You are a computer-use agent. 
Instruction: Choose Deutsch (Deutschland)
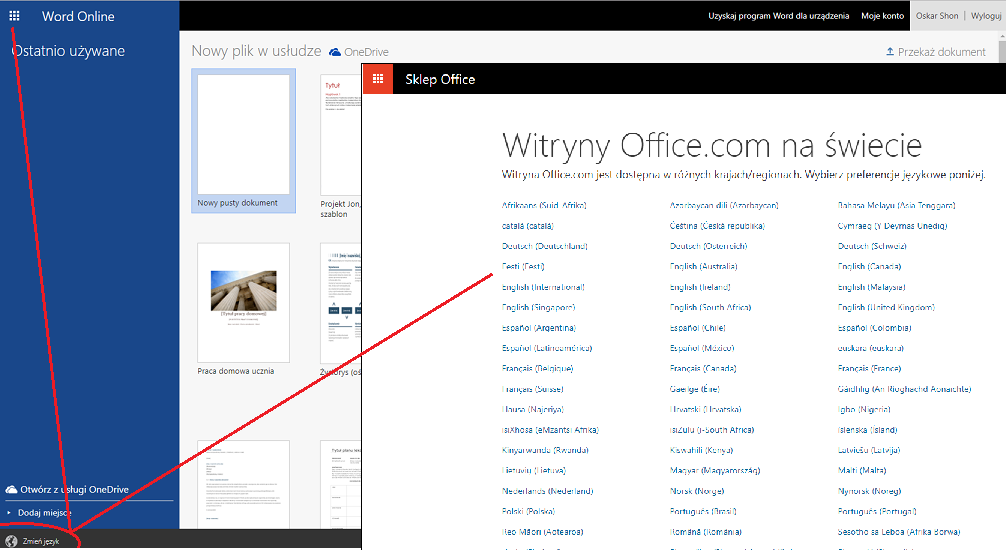pos(545,246)
